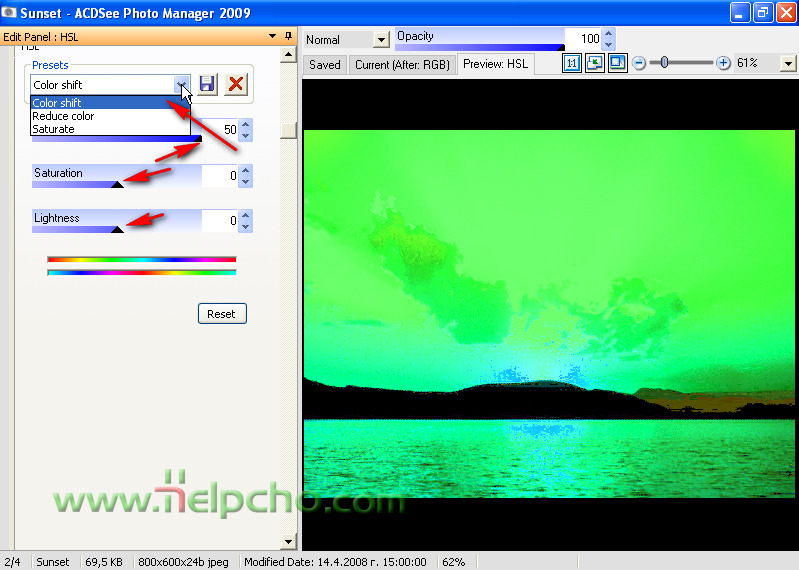This screenshot has height=570, width=799.
Task: Expand the 61% zoom level dropdown
Action: 787,63
